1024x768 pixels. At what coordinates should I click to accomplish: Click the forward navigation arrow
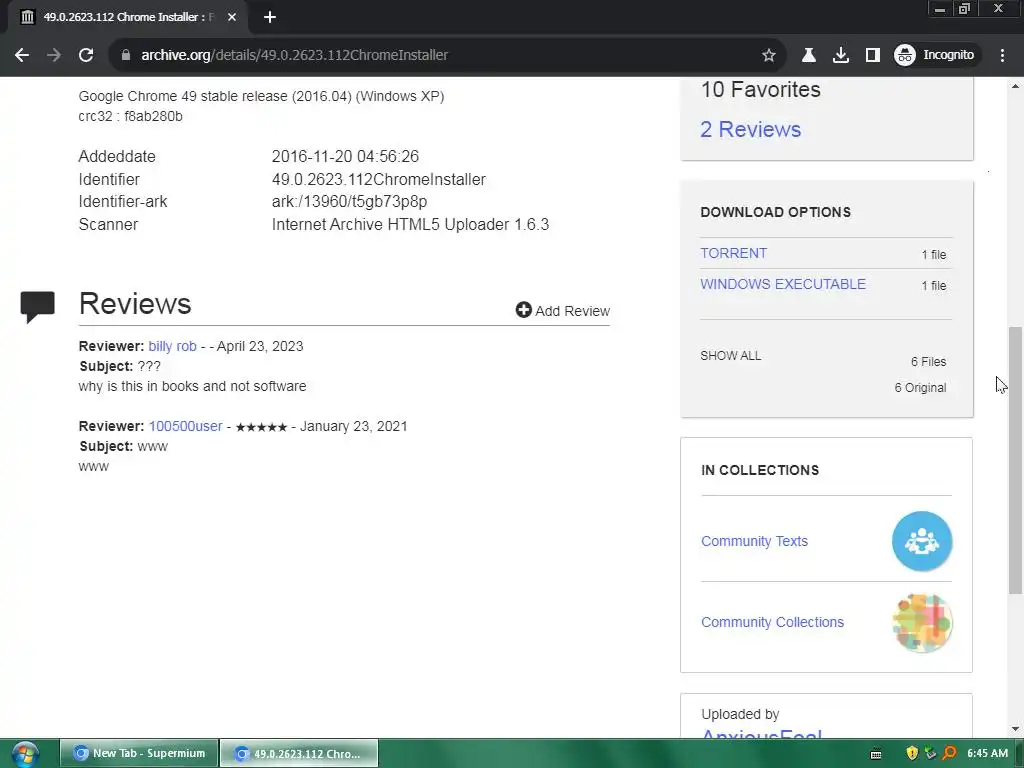point(54,55)
